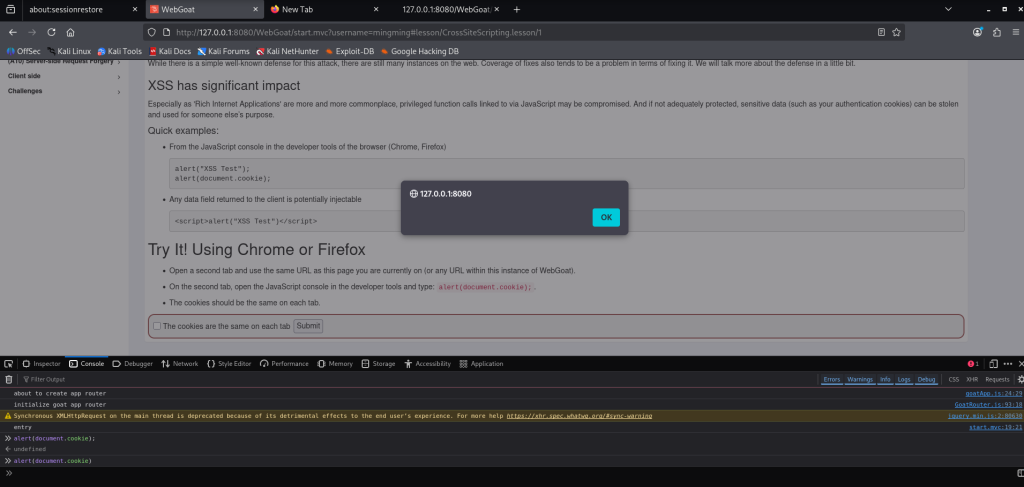
Task: Clear the console with the trash icon
Action: pyautogui.click(x=8, y=379)
